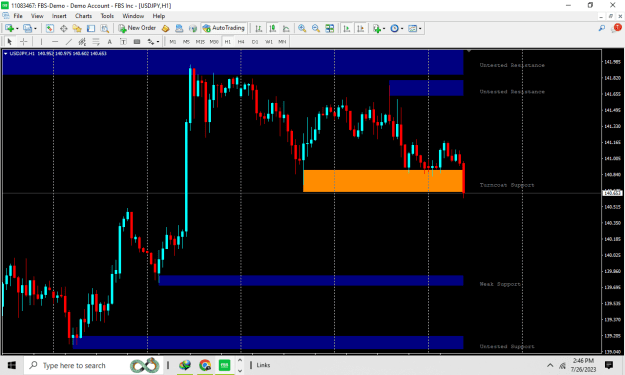Toggle the Auto Scroll chart button
The image size is (625, 375).
(347, 28)
